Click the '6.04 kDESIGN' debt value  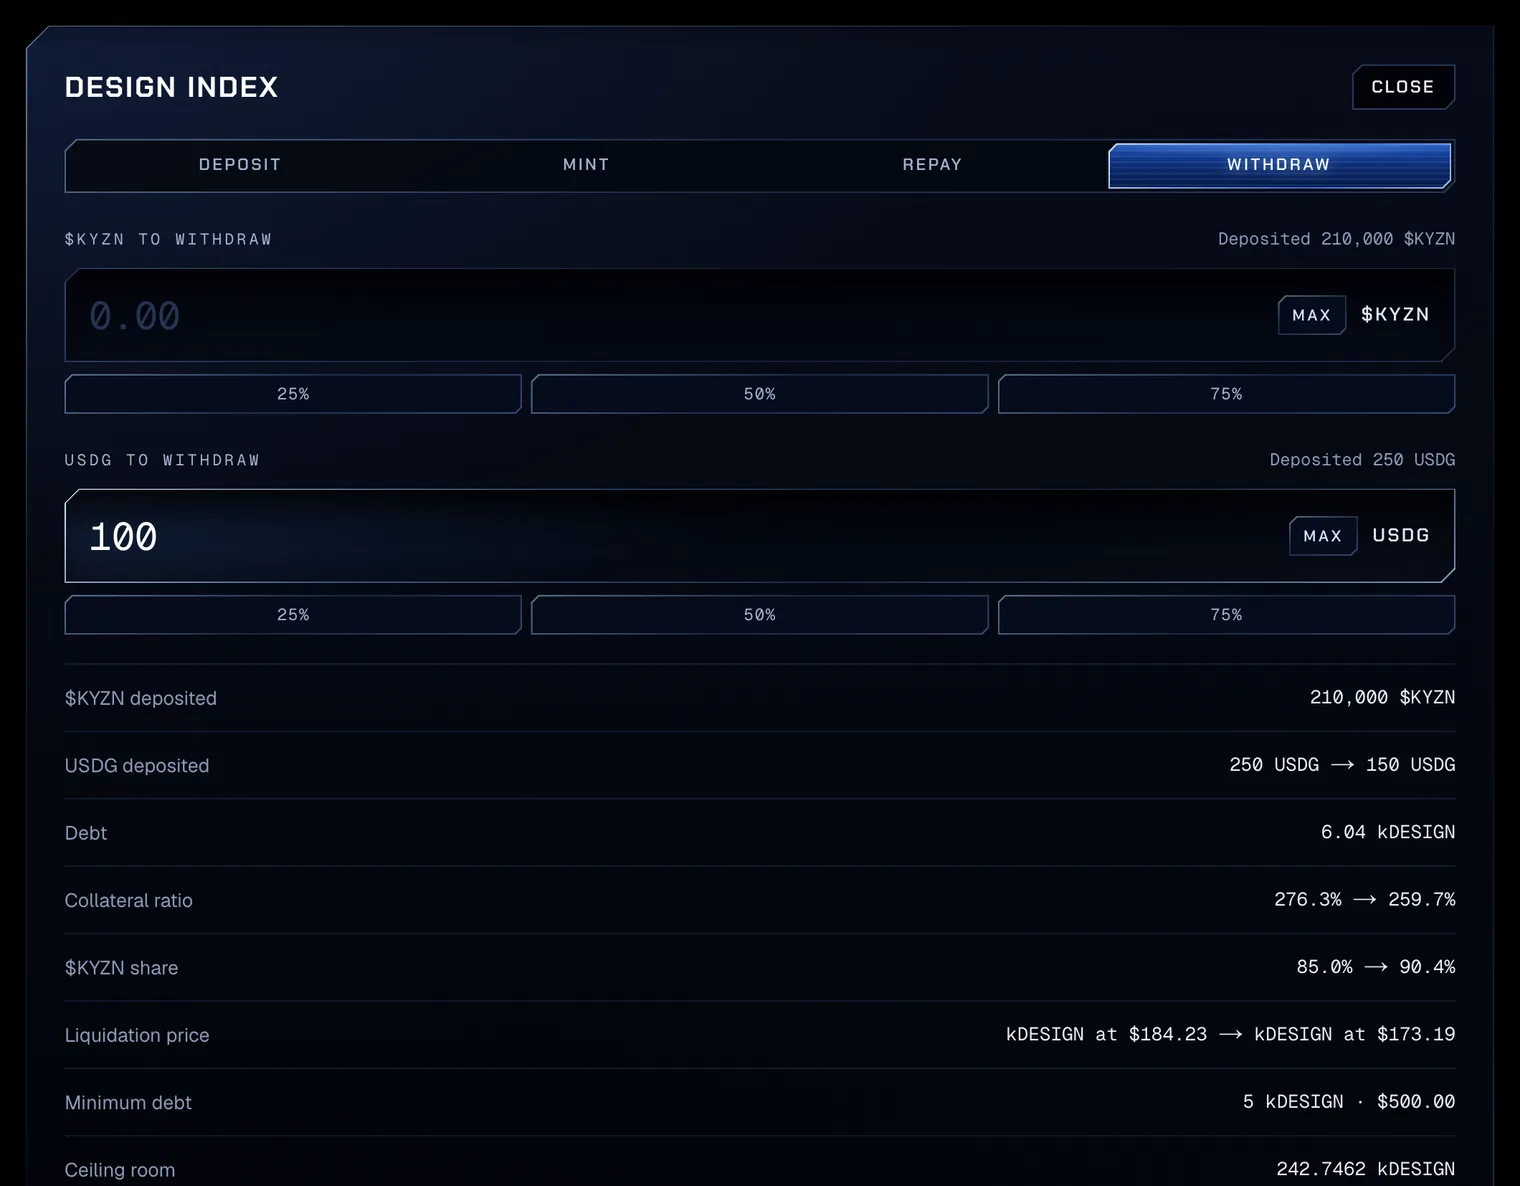pyautogui.click(x=1388, y=832)
